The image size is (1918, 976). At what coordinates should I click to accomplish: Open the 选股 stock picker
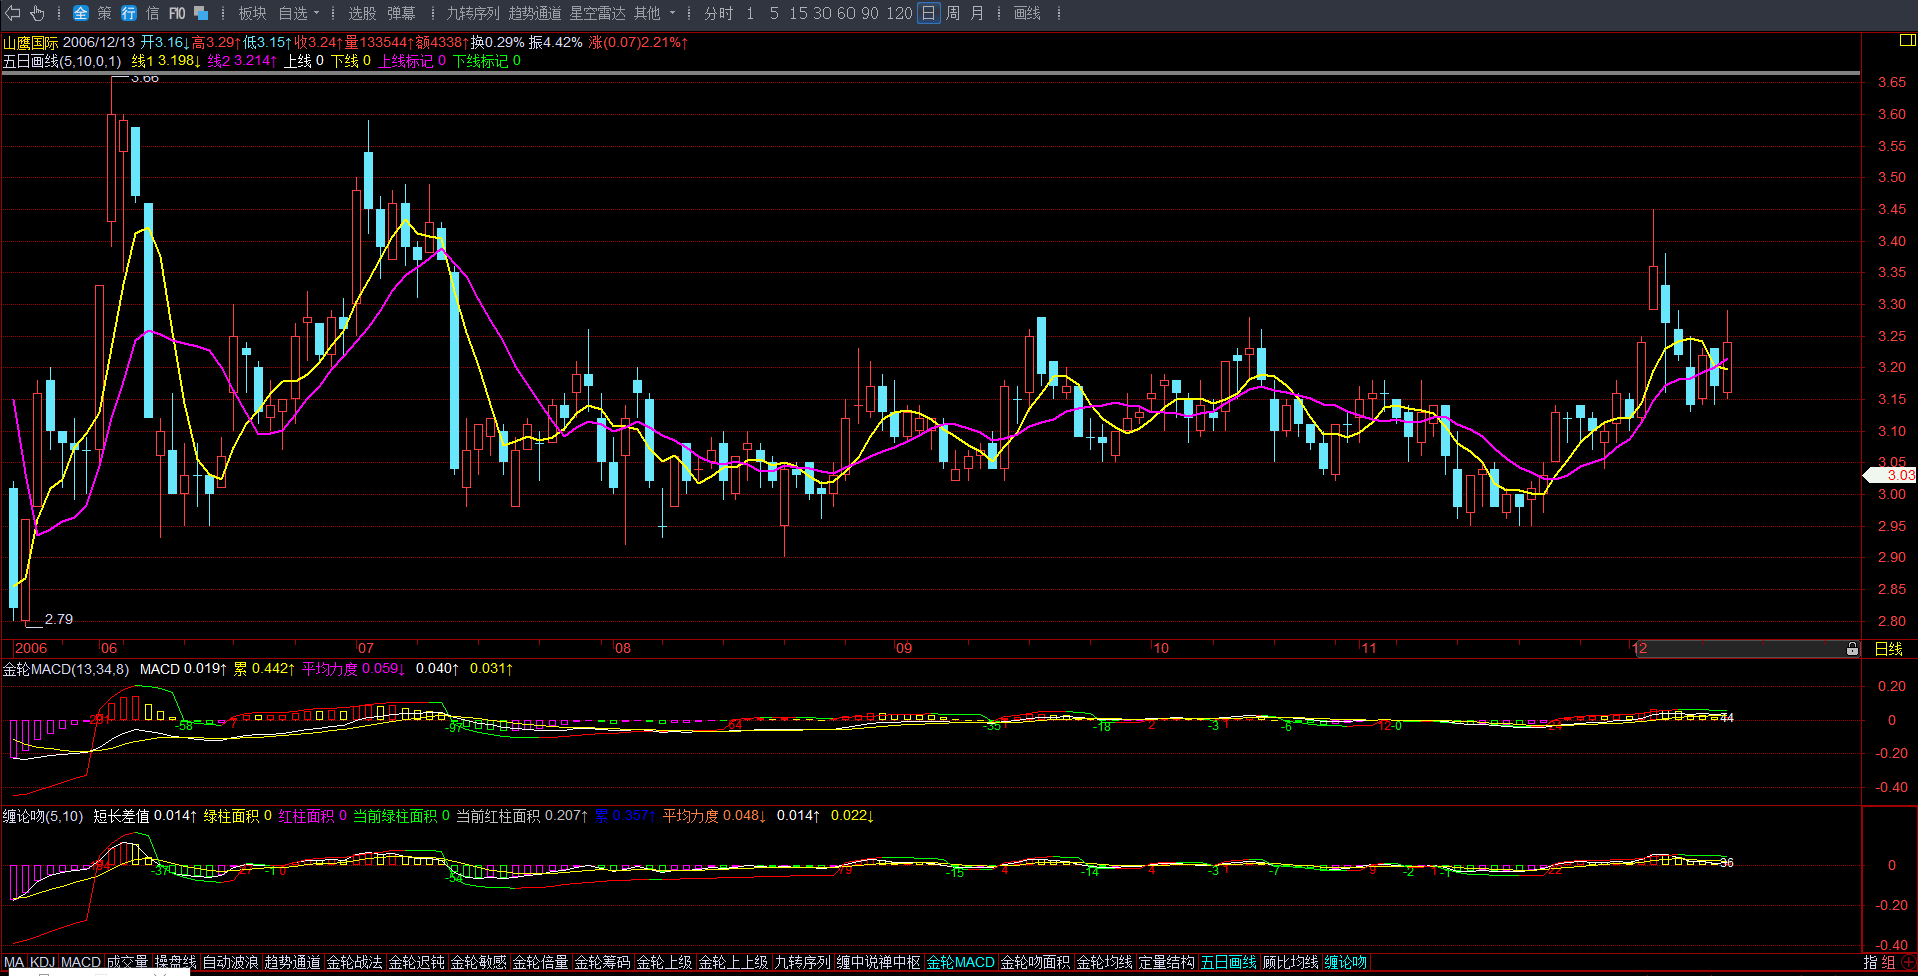[x=362, y=13]
